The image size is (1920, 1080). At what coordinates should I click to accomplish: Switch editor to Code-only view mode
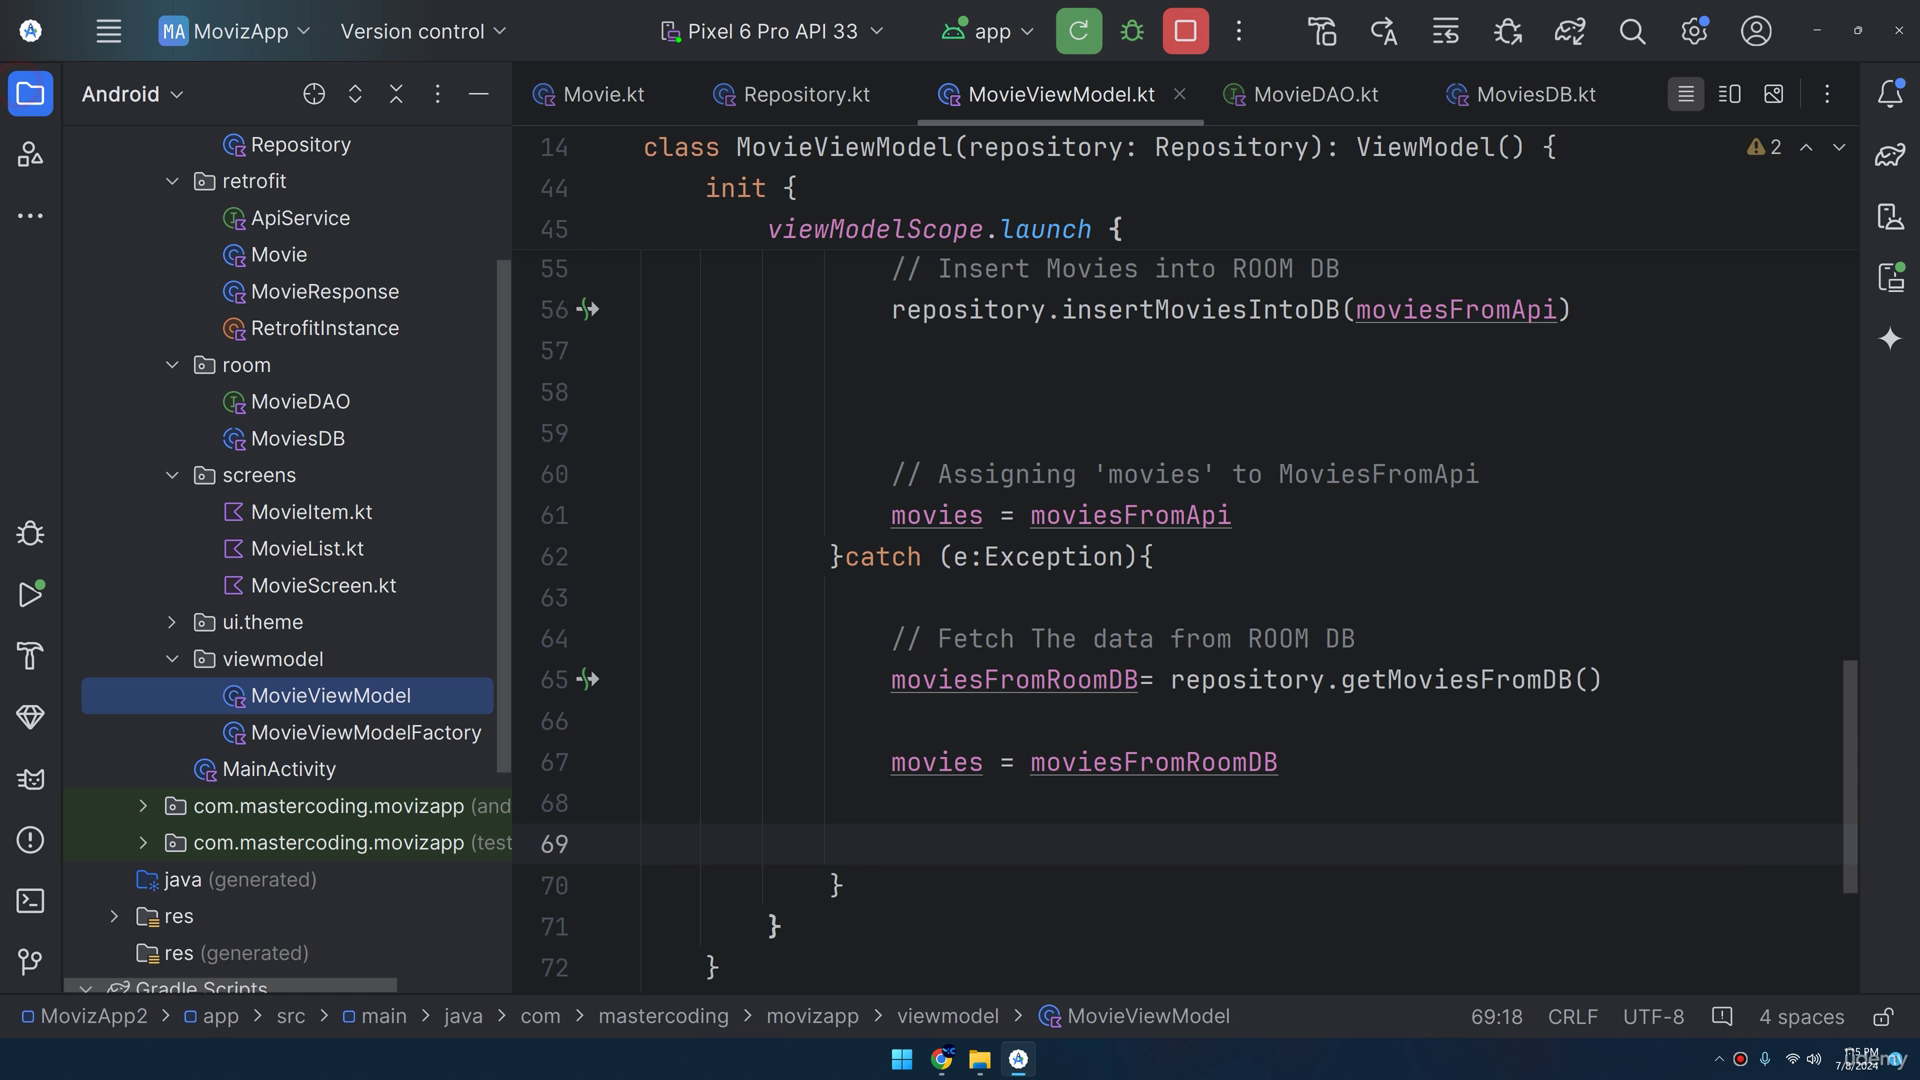(1686, 94)
